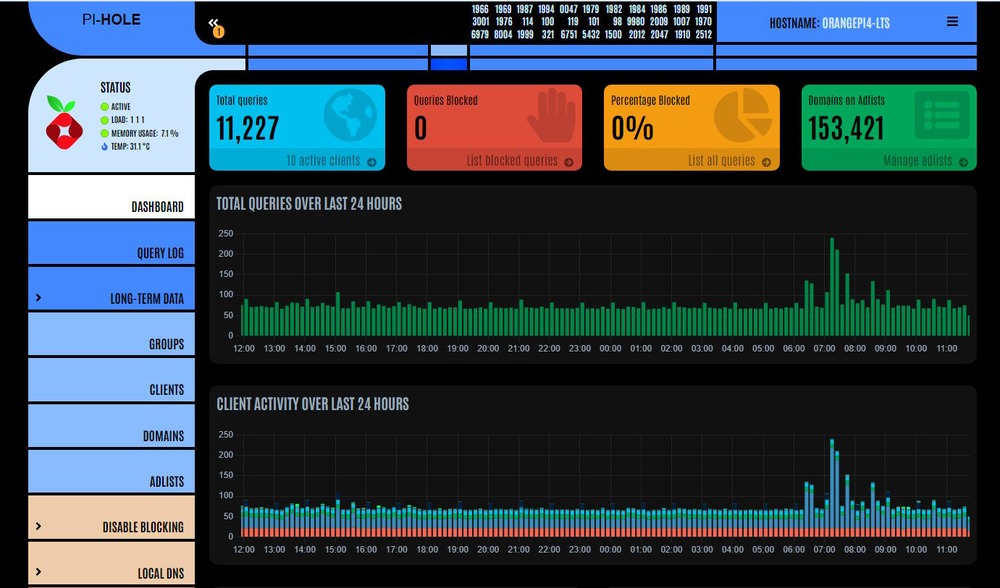This screenshot has width=1000, height=588.
Task: Click Total Queries Over Last 24 Hours heading
Action: coord(309,204)
